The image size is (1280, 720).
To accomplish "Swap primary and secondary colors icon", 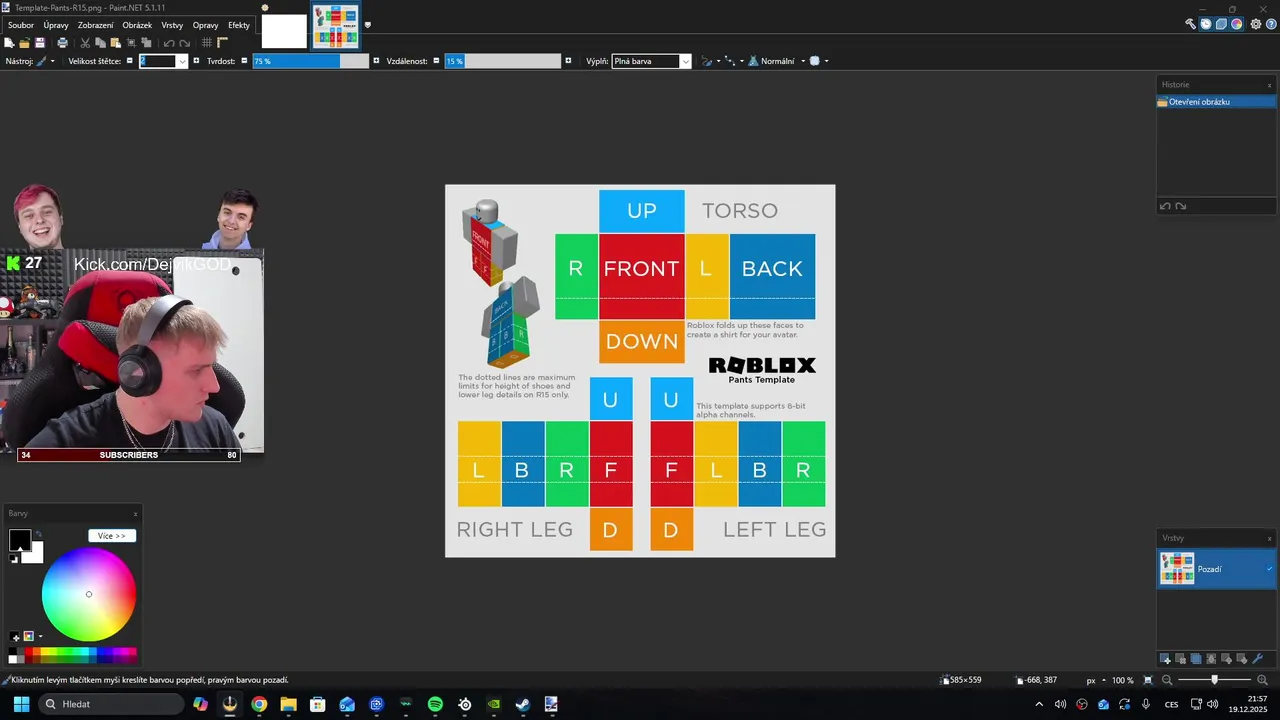I will pos(38,535).
